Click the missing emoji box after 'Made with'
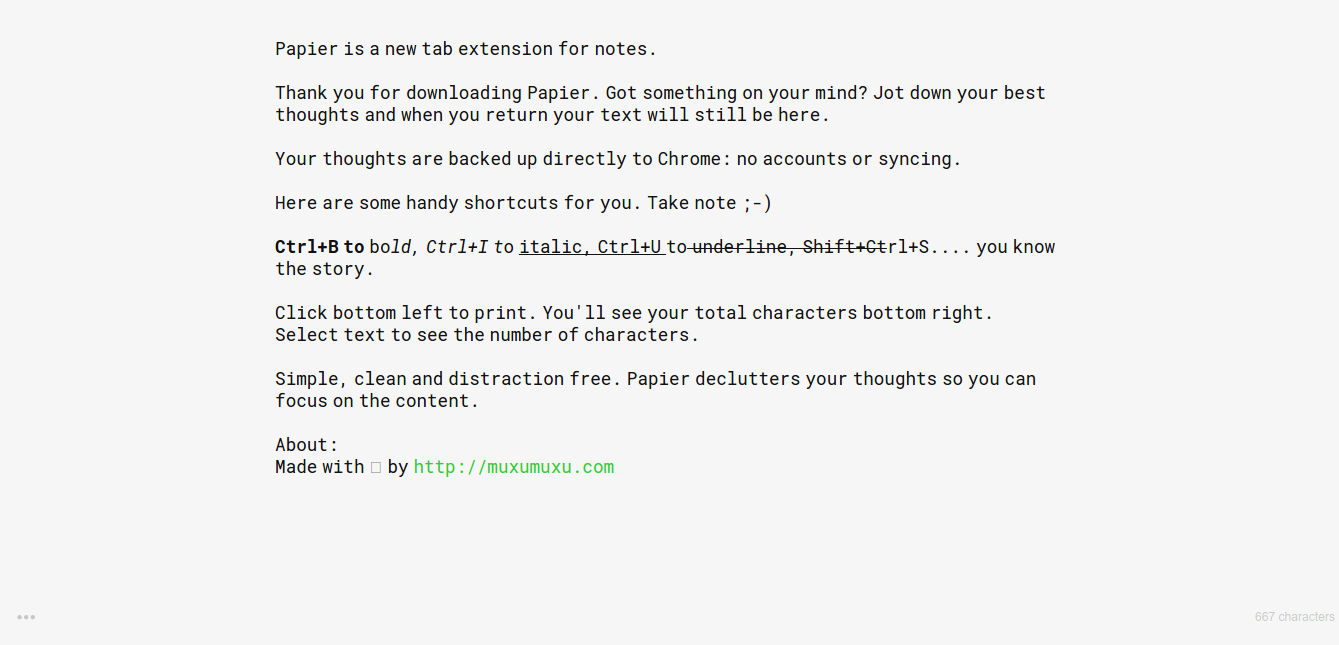 [x=376, y=467]
